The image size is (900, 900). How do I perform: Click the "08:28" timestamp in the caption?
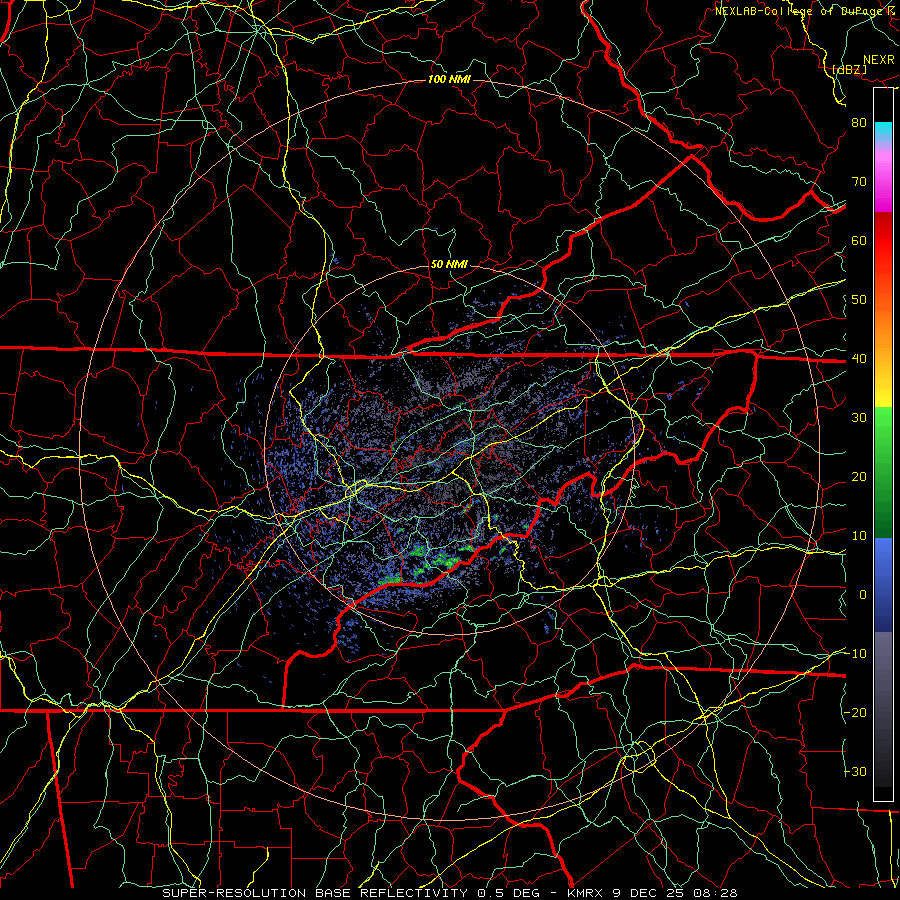(717, 893)
